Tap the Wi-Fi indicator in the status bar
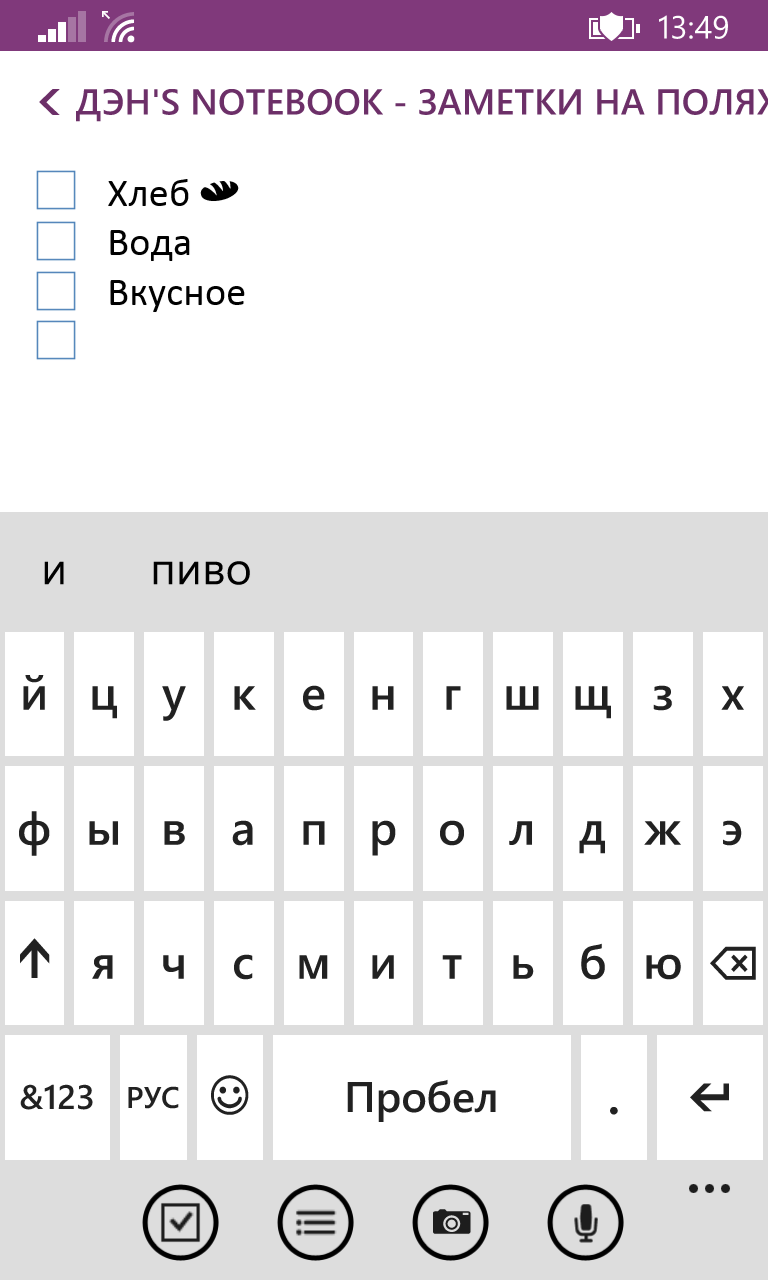Viewport: 768px width, 1280px height. pyautogui.click(x=119, y=27)
